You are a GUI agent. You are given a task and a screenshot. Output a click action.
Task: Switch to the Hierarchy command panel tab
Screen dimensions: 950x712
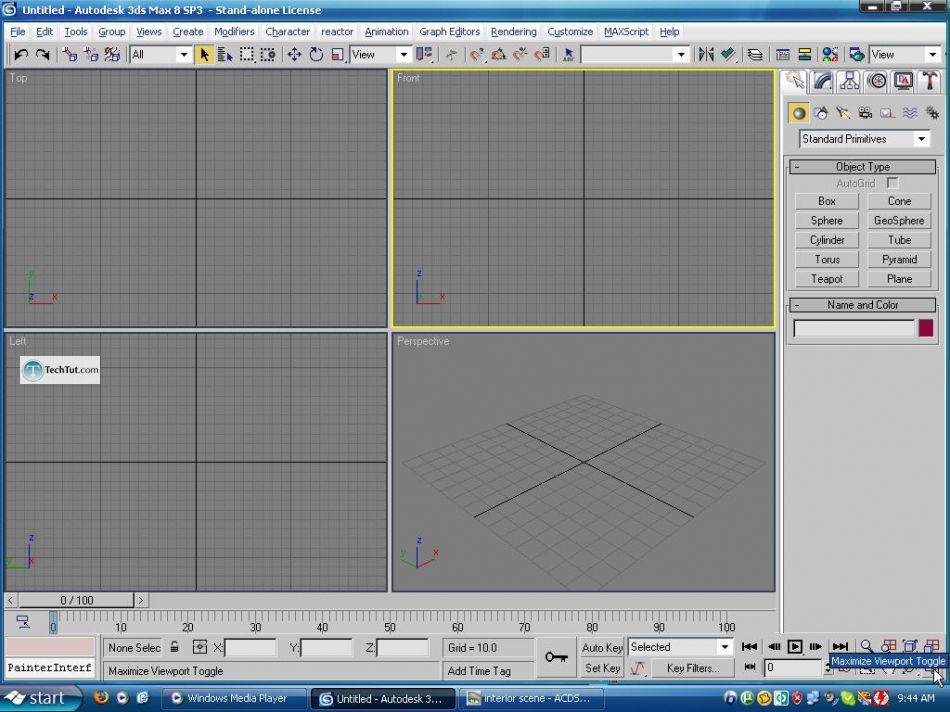click(849, 81)
